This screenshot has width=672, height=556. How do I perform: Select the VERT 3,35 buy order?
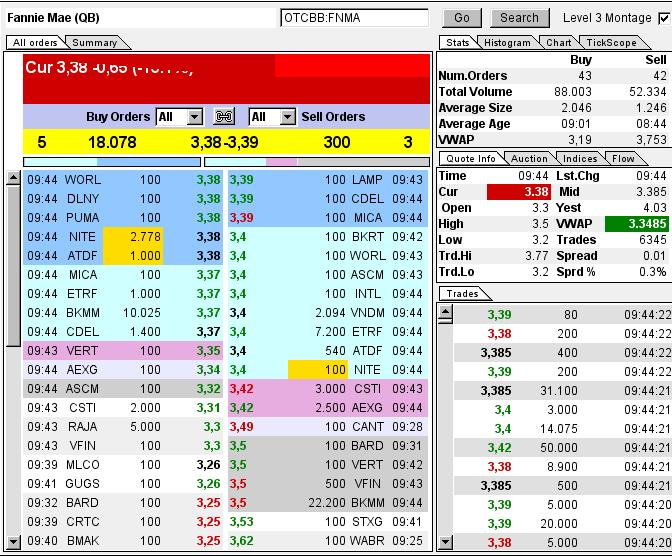pos(123,351)
